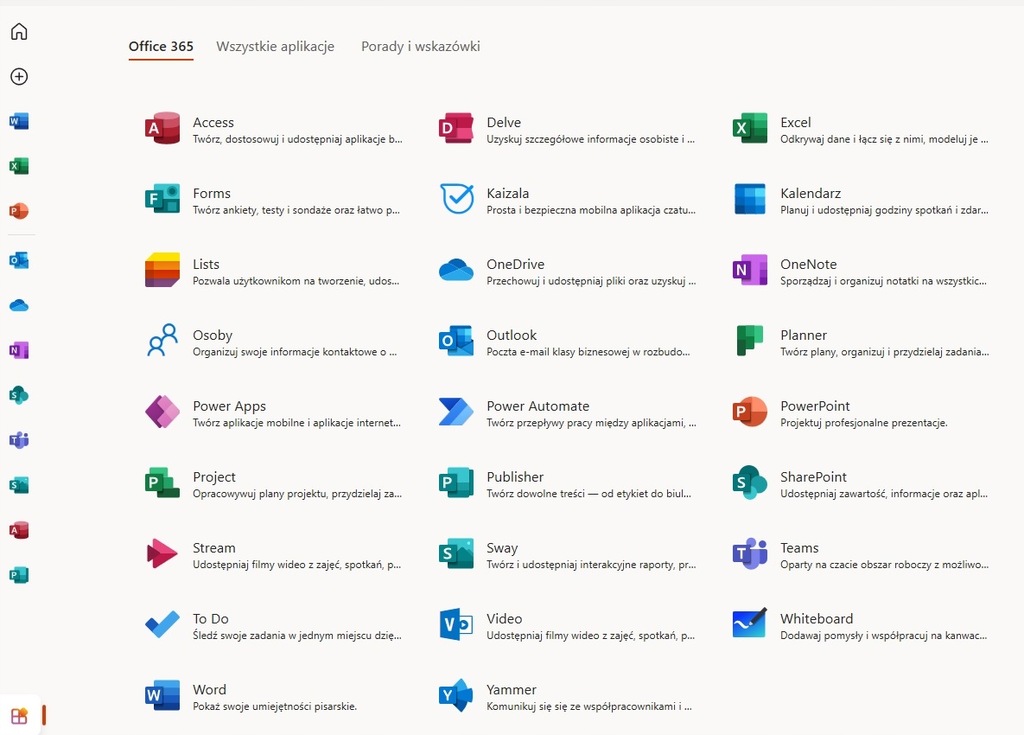
Task: Select the Kaizala checkmark icon
Action: click(x=456, y=199)
